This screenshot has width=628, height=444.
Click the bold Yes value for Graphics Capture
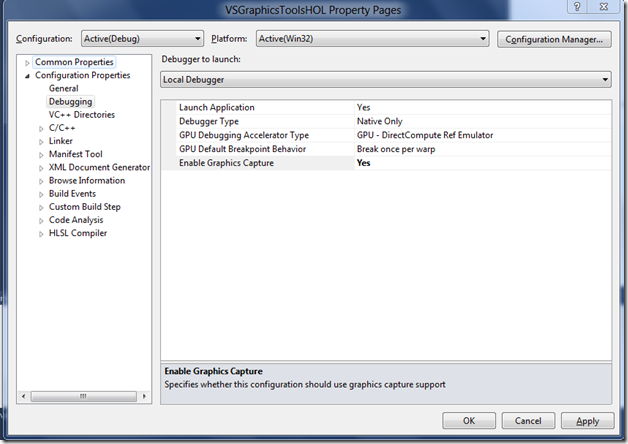point(364,163)
